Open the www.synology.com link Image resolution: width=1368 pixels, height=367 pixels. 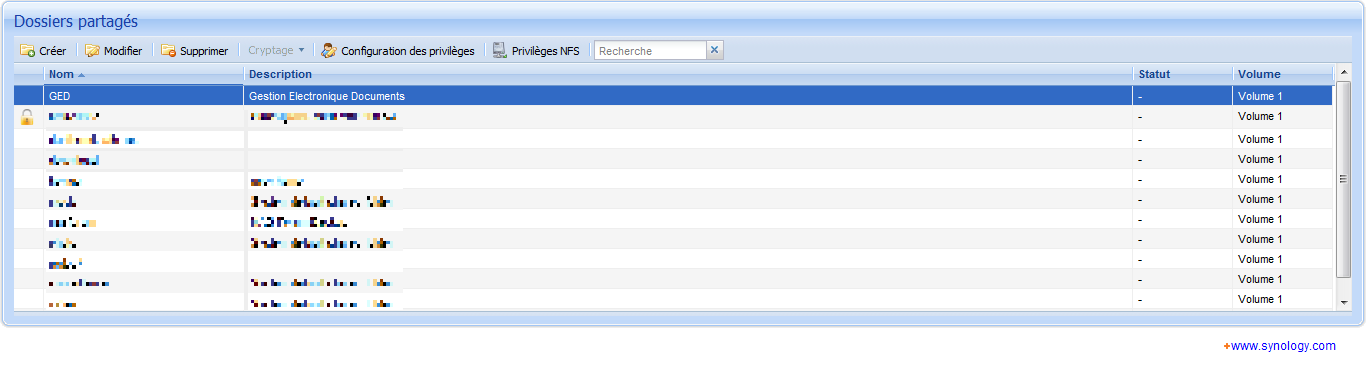tap(1283, 346)
